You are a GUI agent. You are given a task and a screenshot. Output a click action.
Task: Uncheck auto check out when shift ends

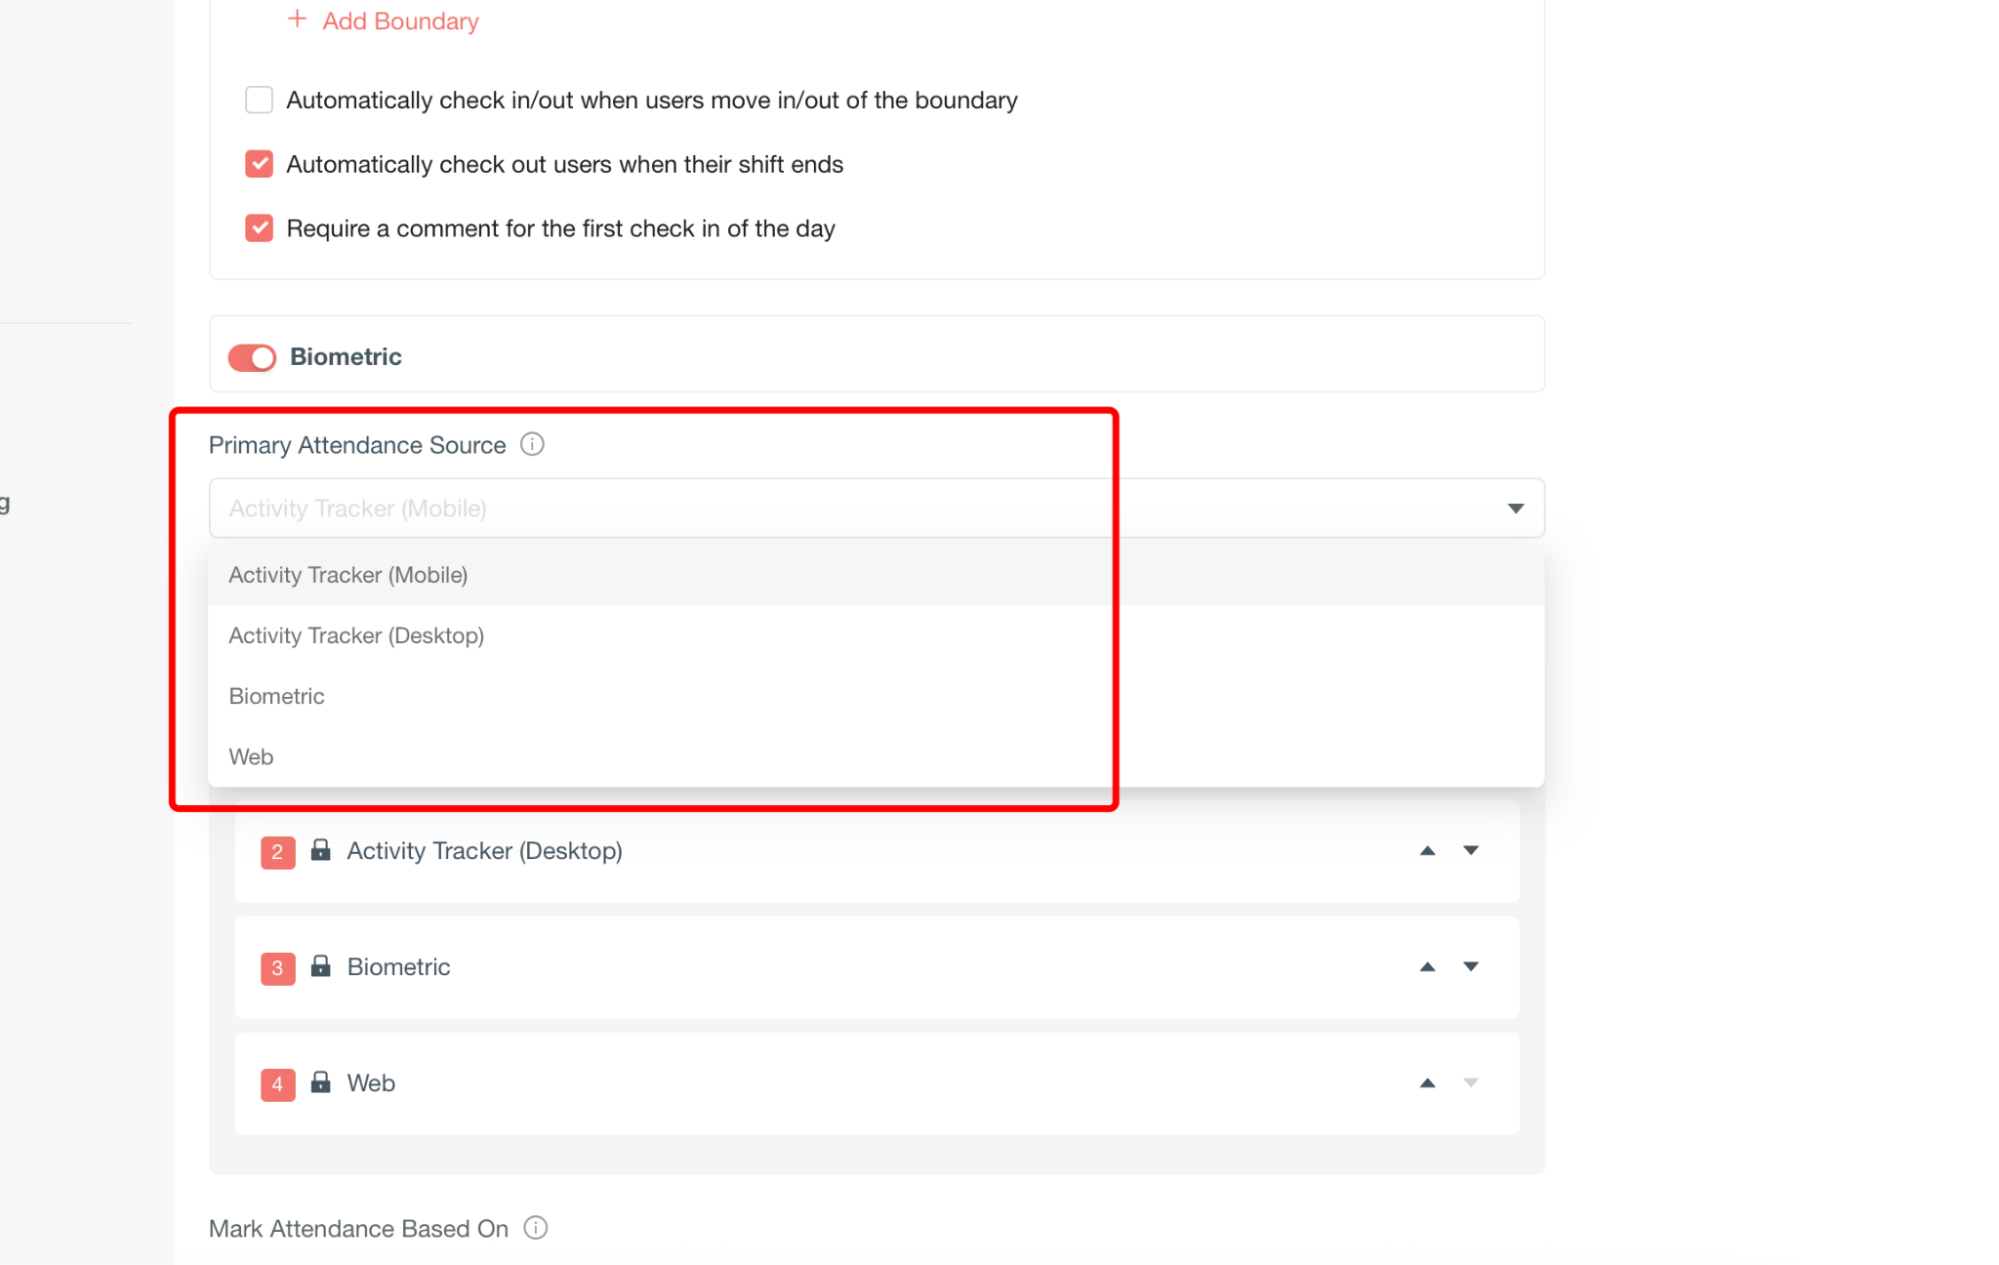tap(259, 164)
